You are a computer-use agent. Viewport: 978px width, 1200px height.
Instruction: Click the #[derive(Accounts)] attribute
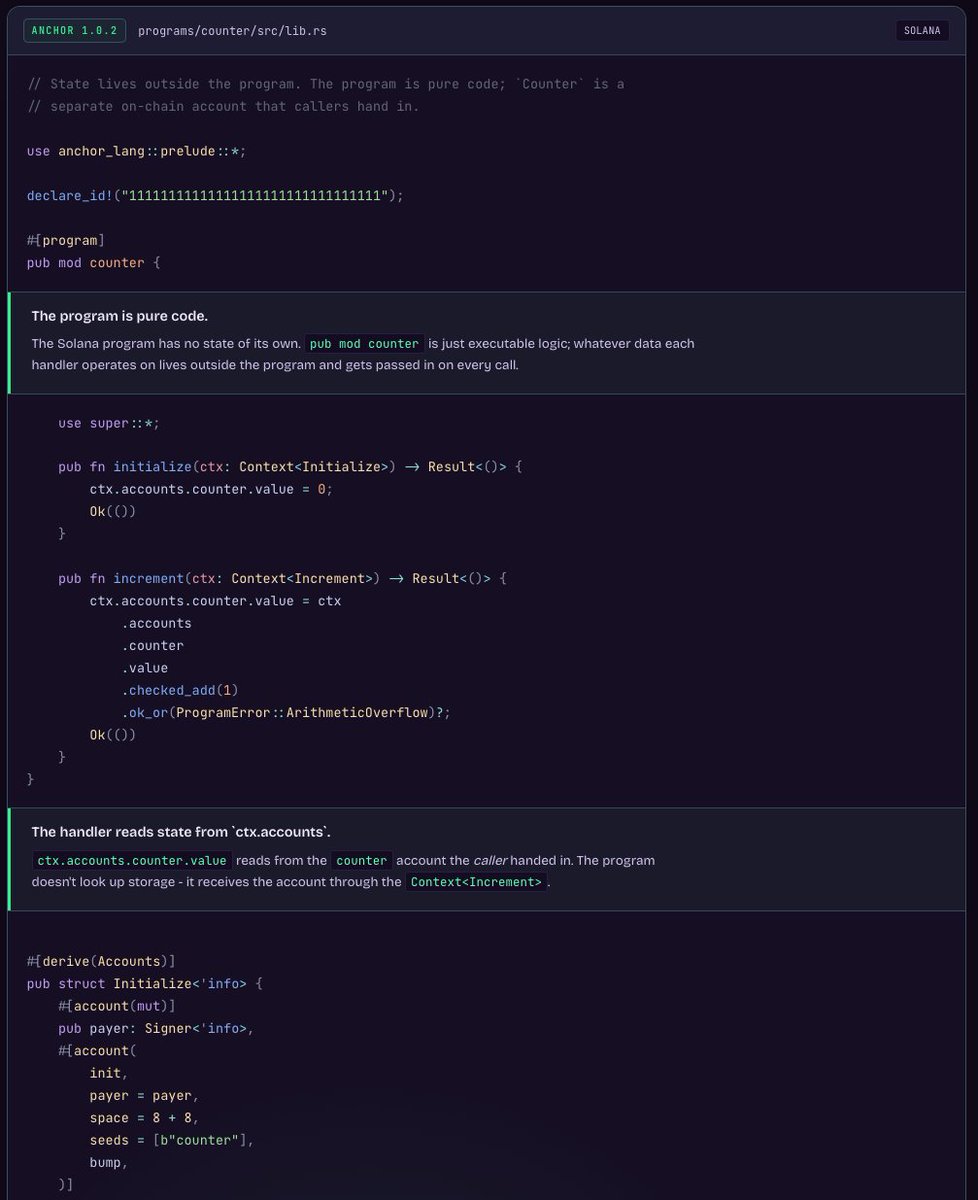coord(101,961)
